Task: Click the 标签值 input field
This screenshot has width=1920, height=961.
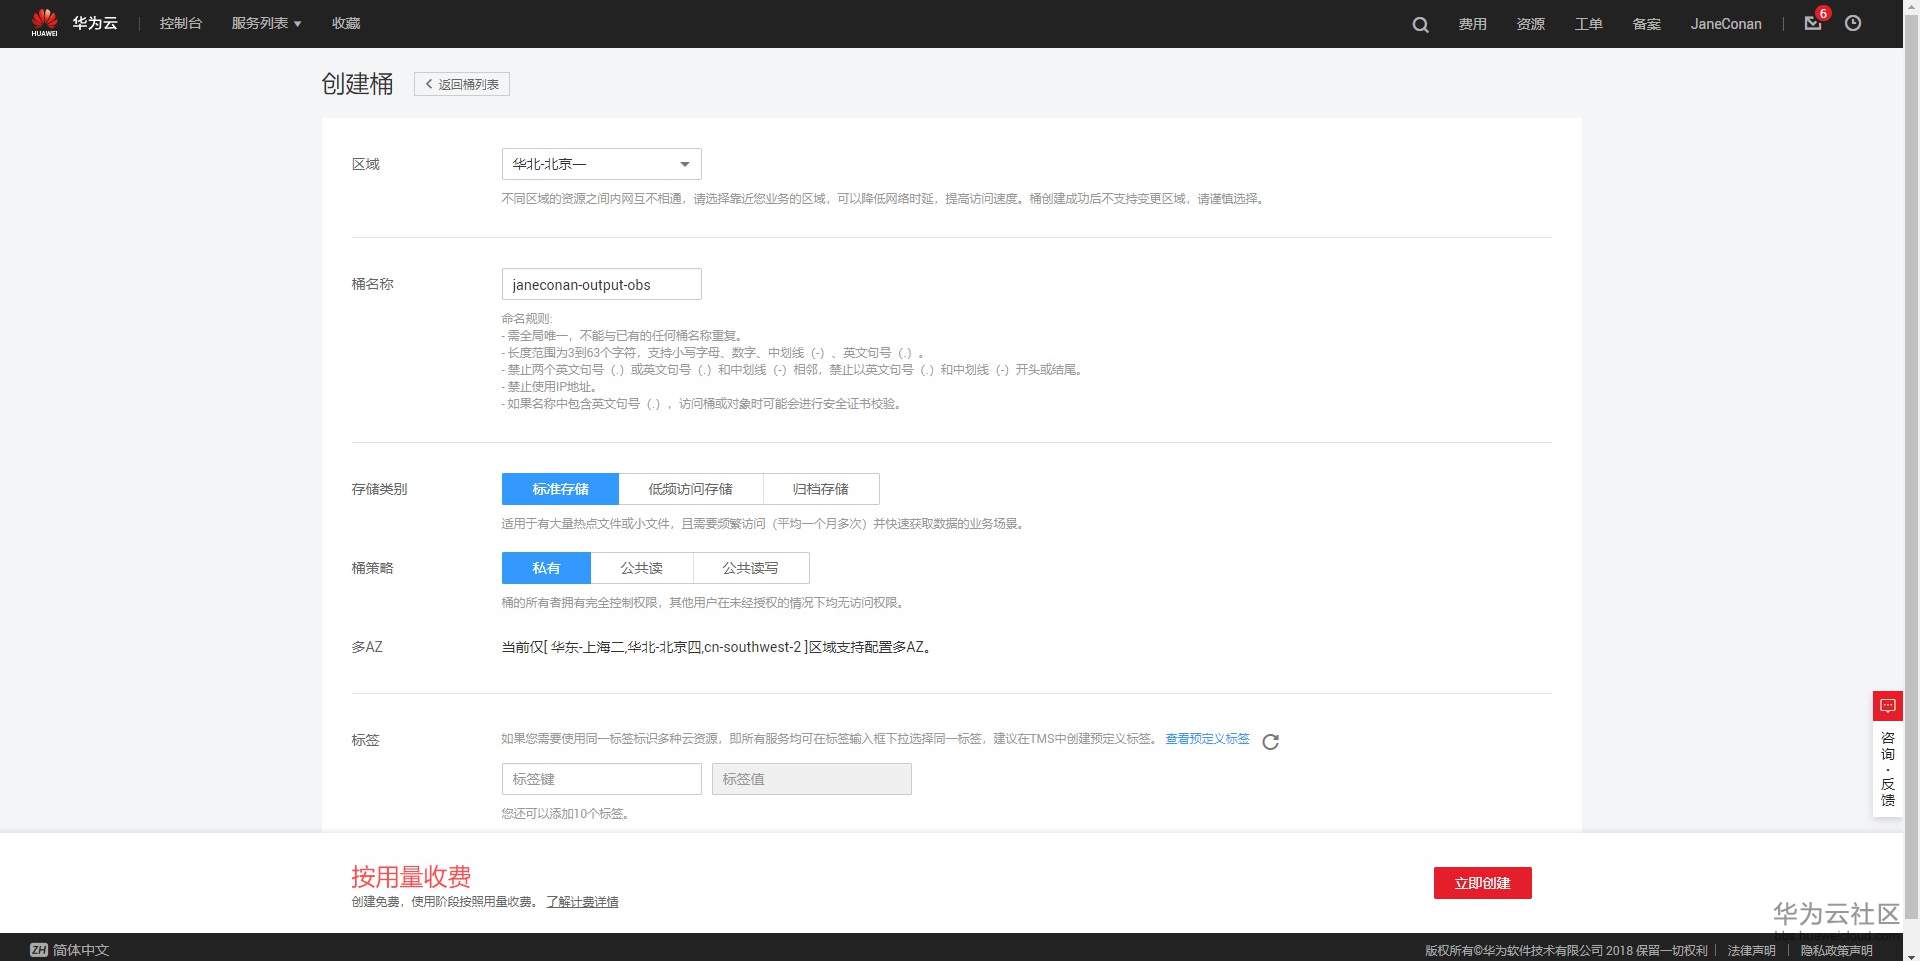Action: (x=811, y=779)
